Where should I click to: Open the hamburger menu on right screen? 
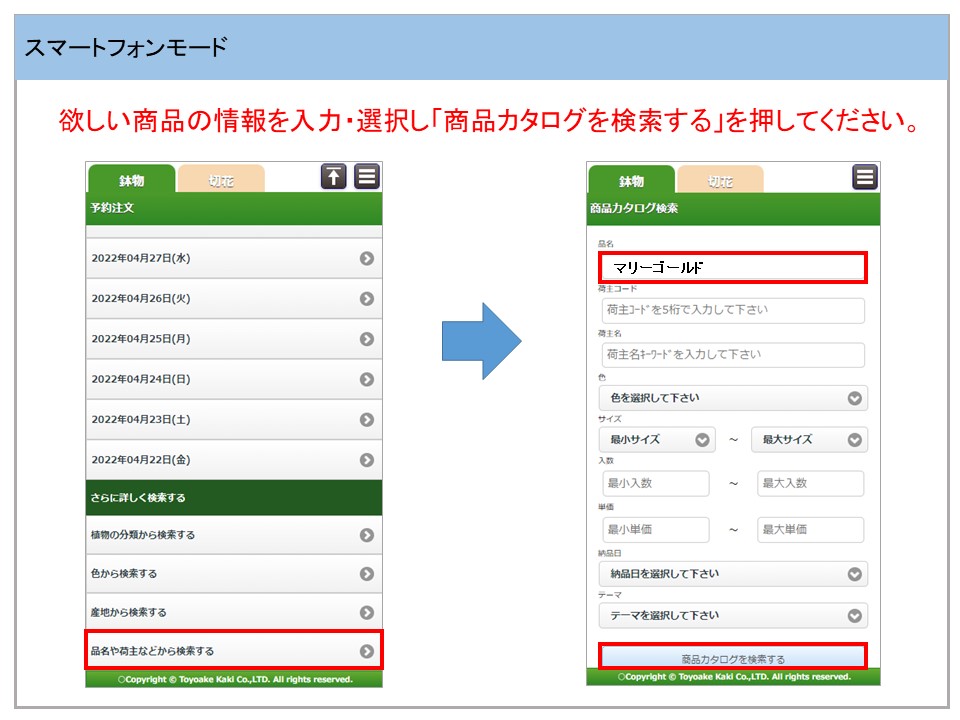[x=865, y=177]
